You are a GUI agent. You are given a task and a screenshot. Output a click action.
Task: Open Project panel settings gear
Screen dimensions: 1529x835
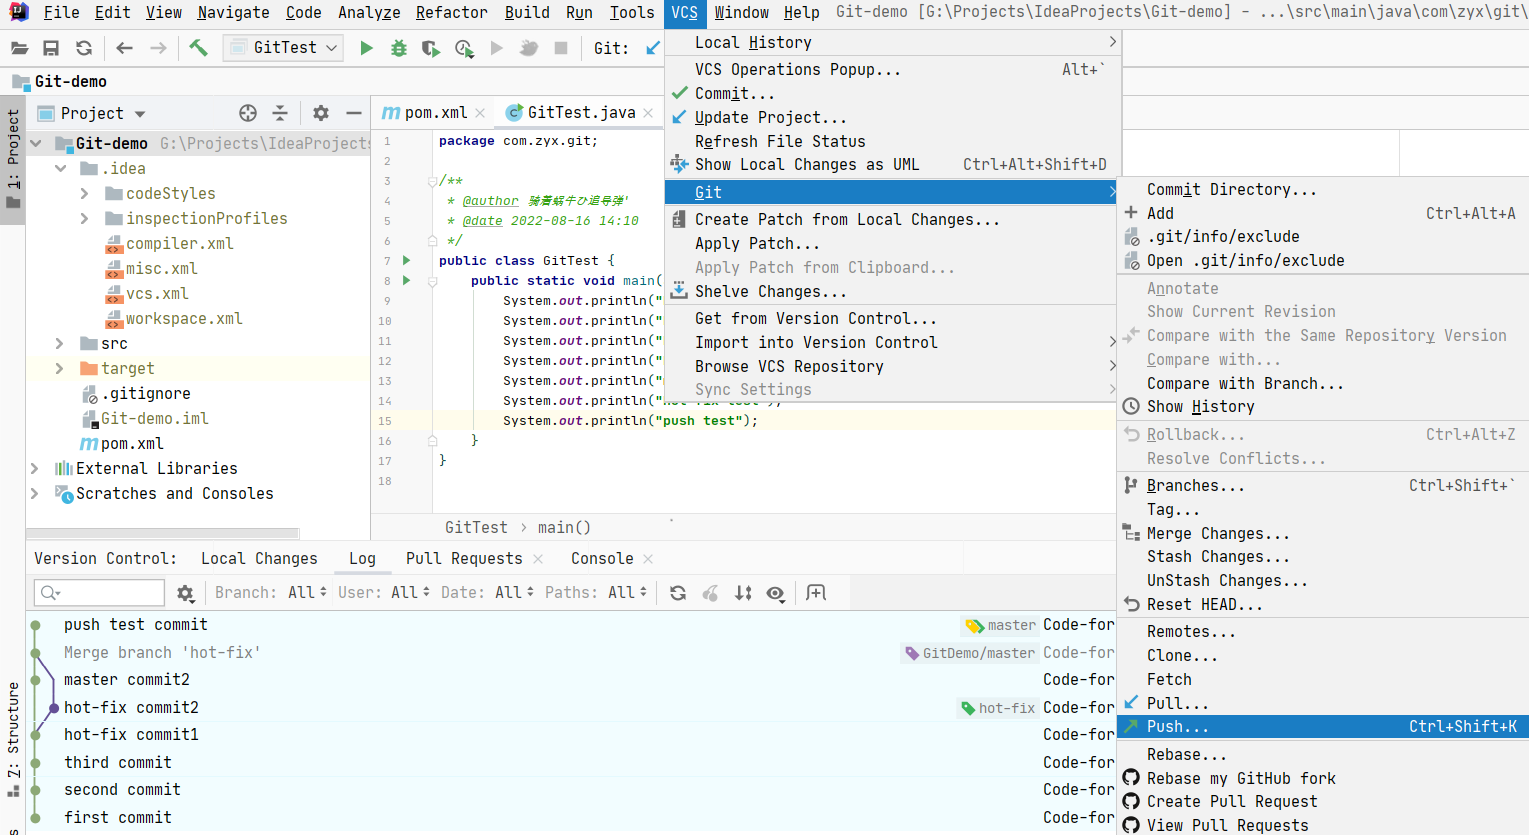pyautogui.click(x=321, y=113)
